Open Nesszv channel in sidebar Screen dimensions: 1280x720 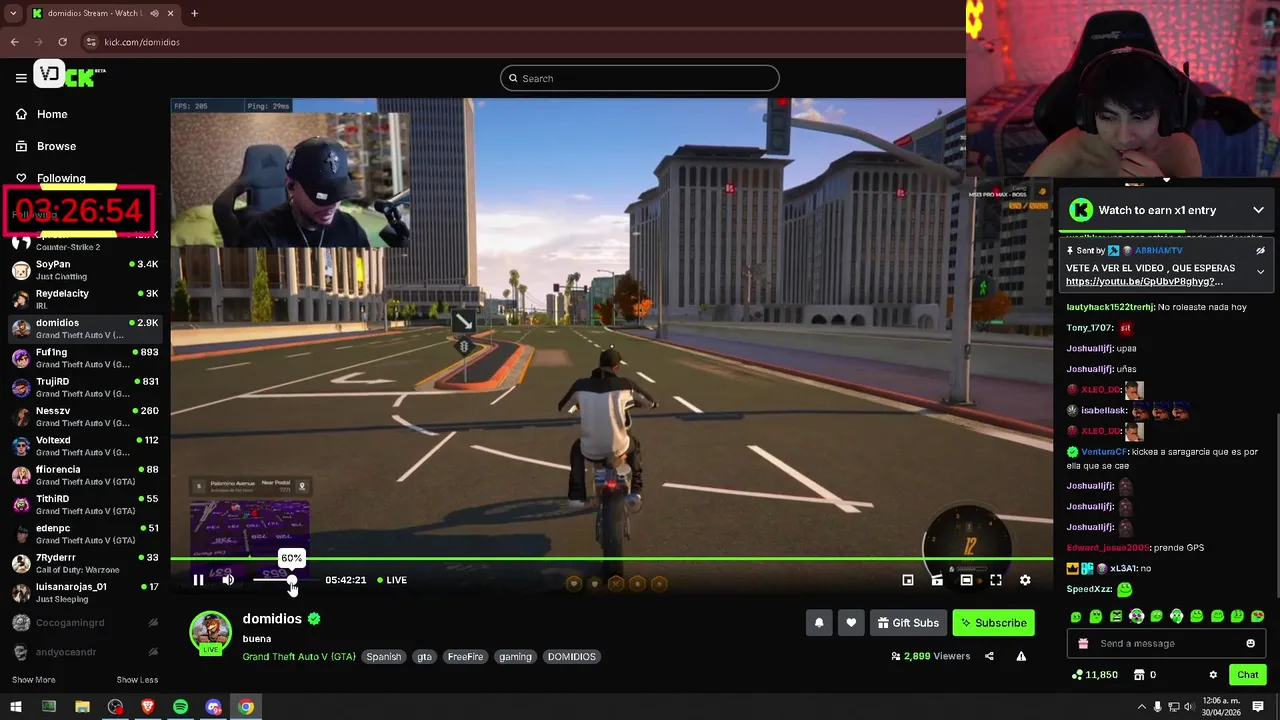click(x=85, y=416)
